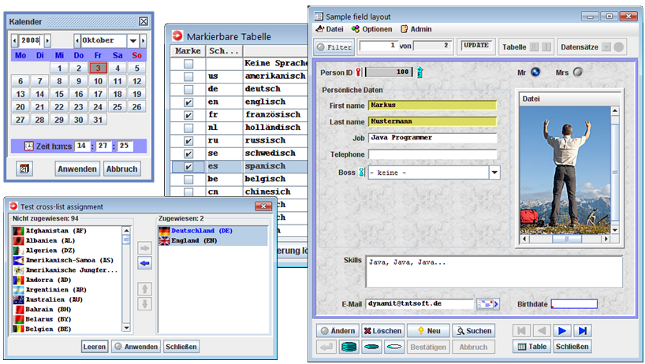
Task: Click the filled database stack icon button
Action: 349,347
